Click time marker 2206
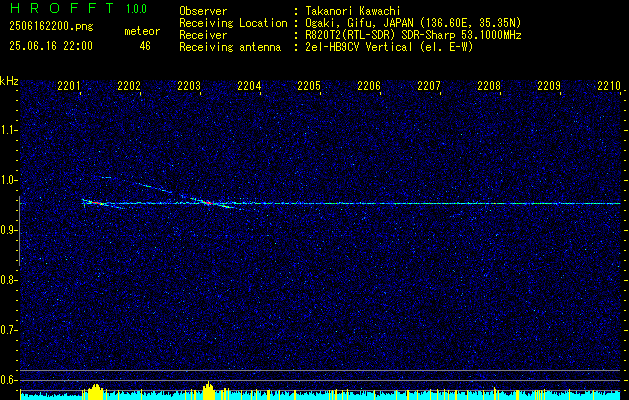Viewport: 629px width, 400px height. click(x=369, y=86)
